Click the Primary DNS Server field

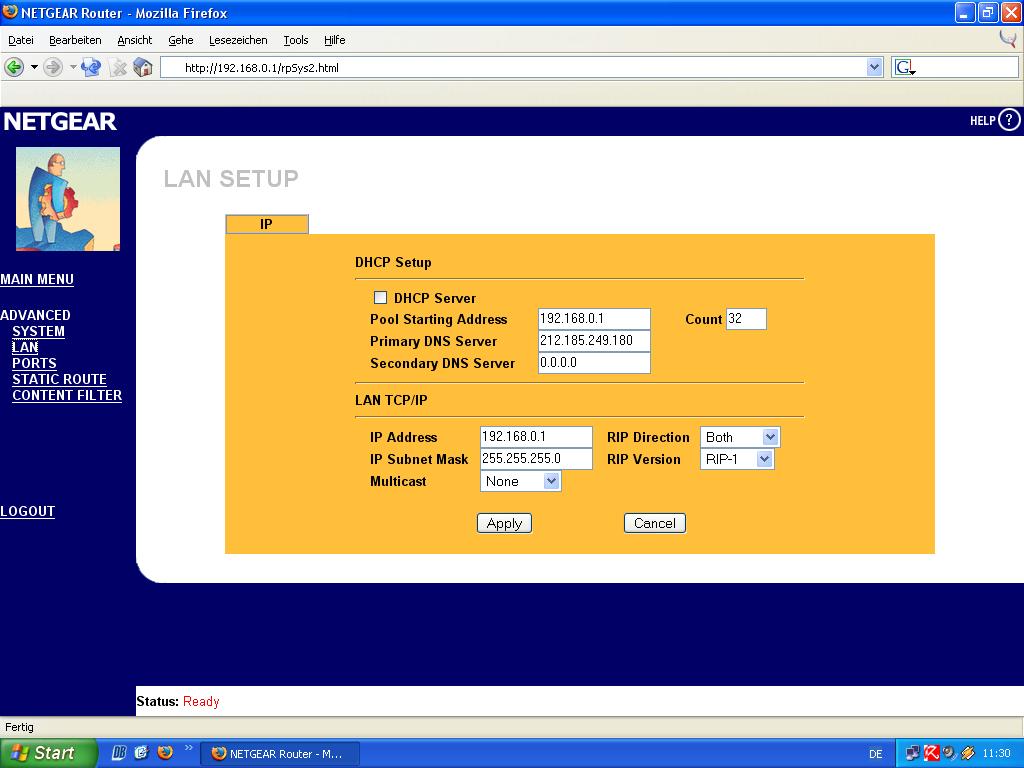coord(594,341)
